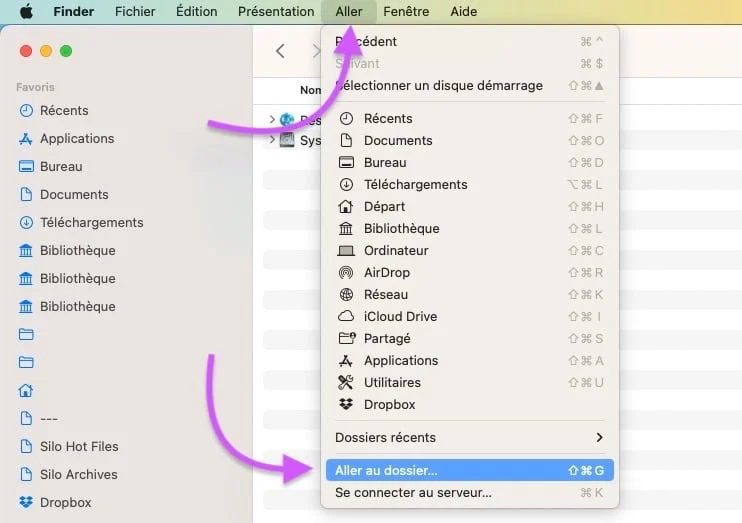
Task: Click Réseau globe icon in menu
Action: point(346,294)
